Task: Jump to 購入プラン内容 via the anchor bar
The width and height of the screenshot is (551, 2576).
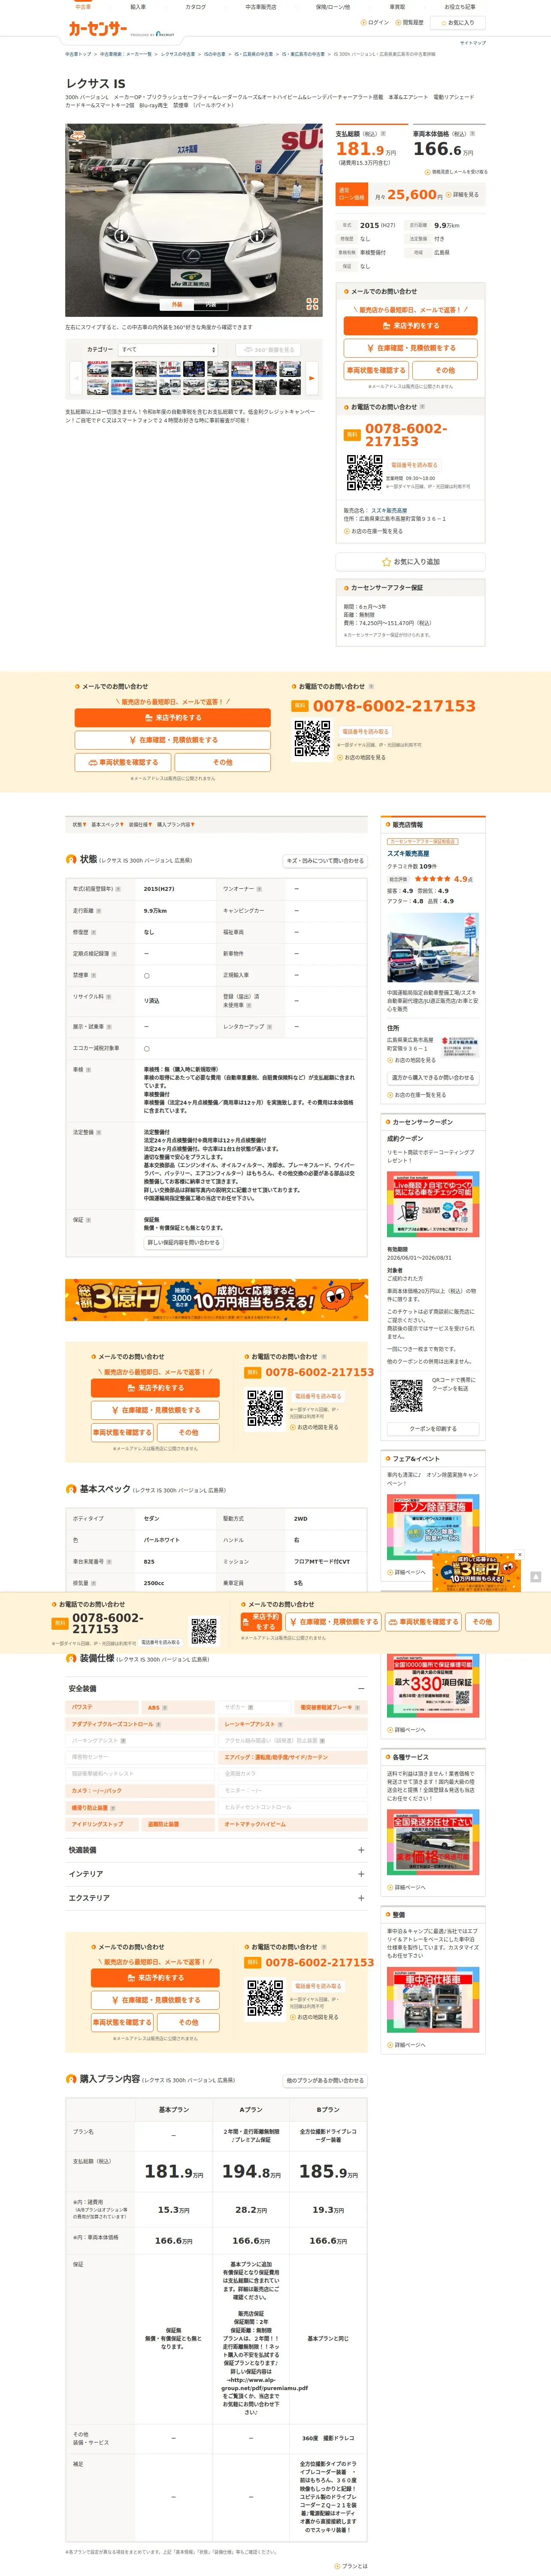Action: coord(175,825)
